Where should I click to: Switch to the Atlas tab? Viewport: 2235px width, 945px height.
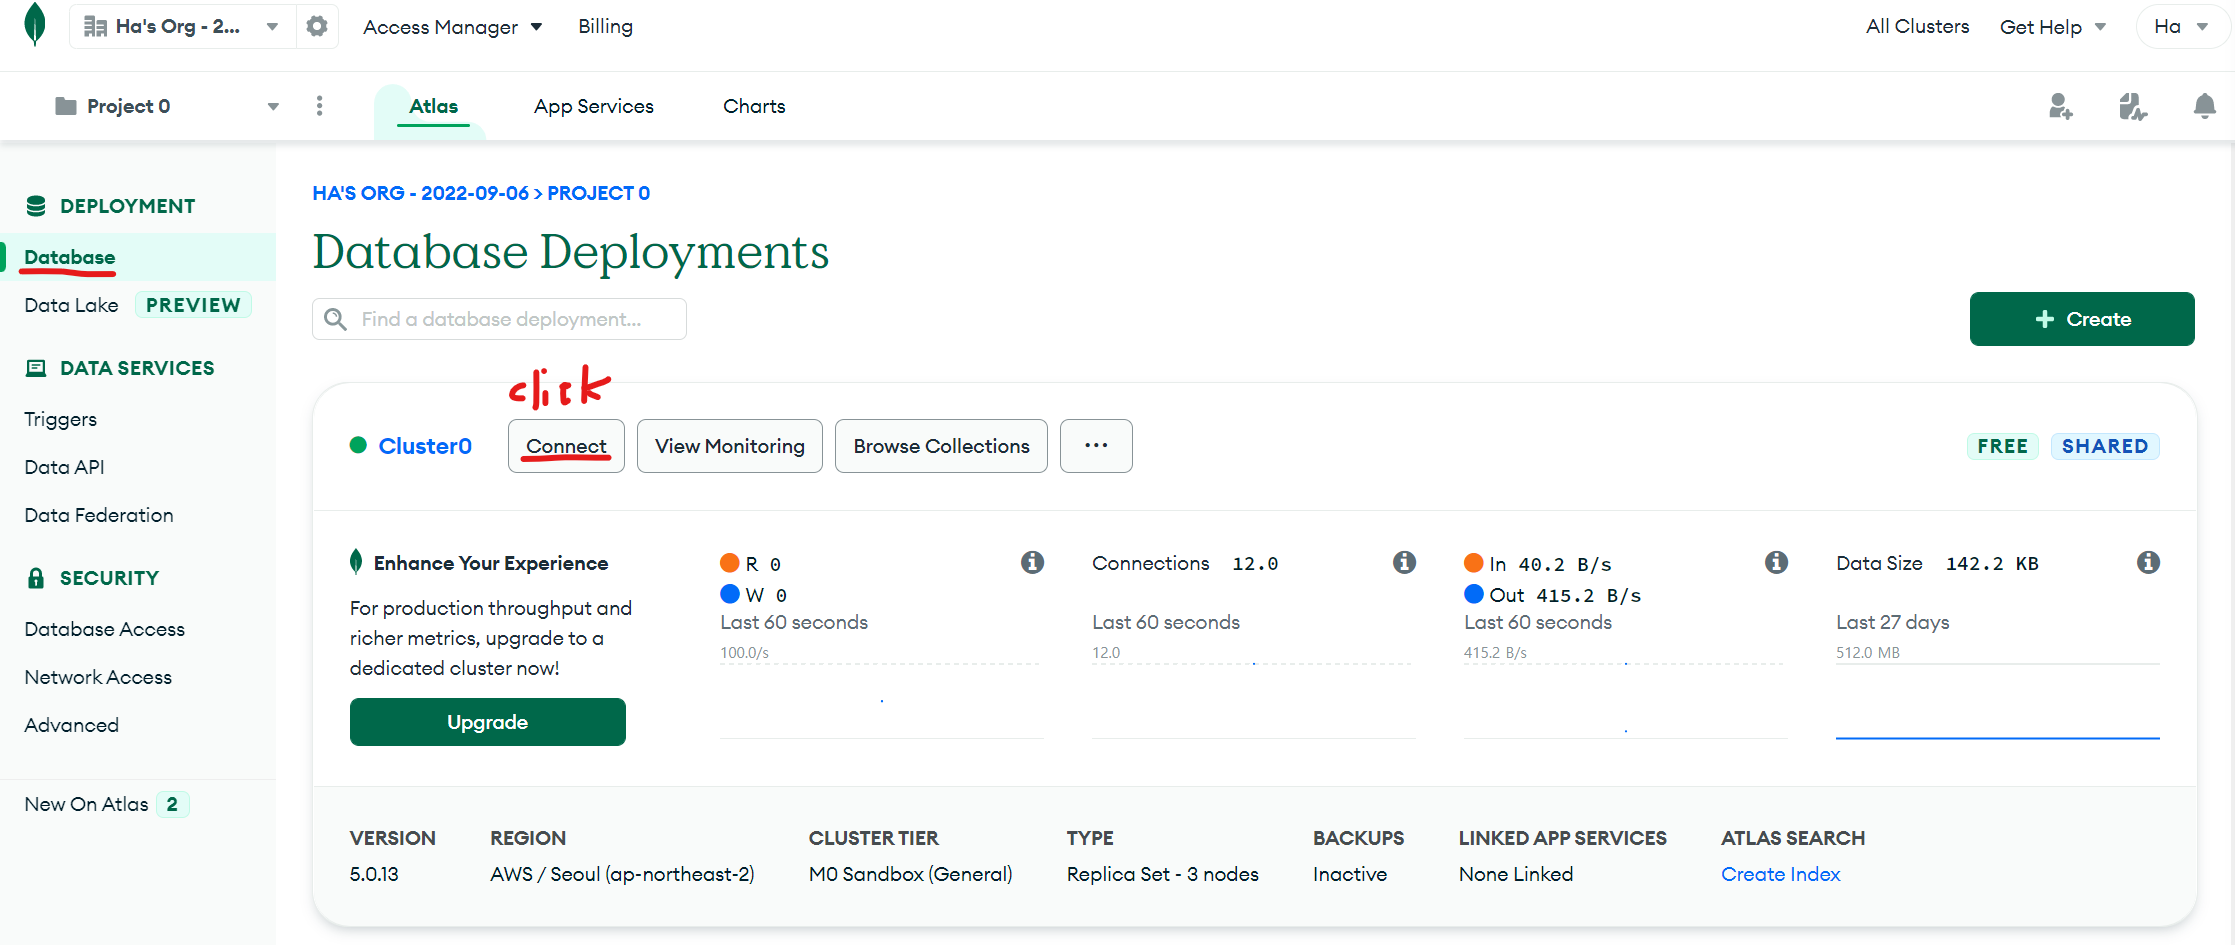(x=433, y=106)
